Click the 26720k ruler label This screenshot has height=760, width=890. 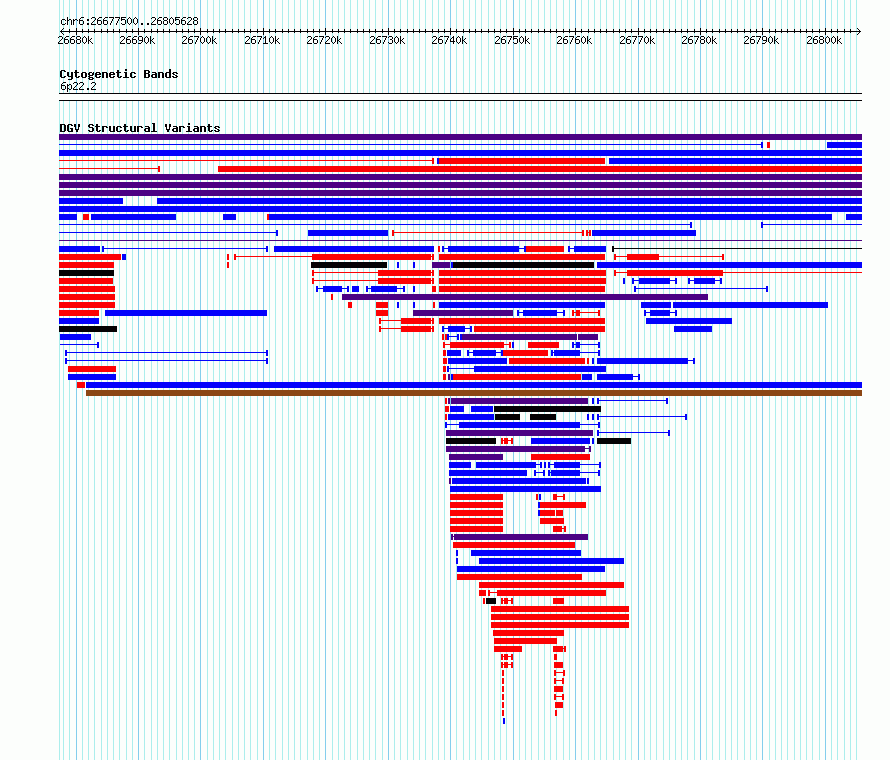pos(324,40)
